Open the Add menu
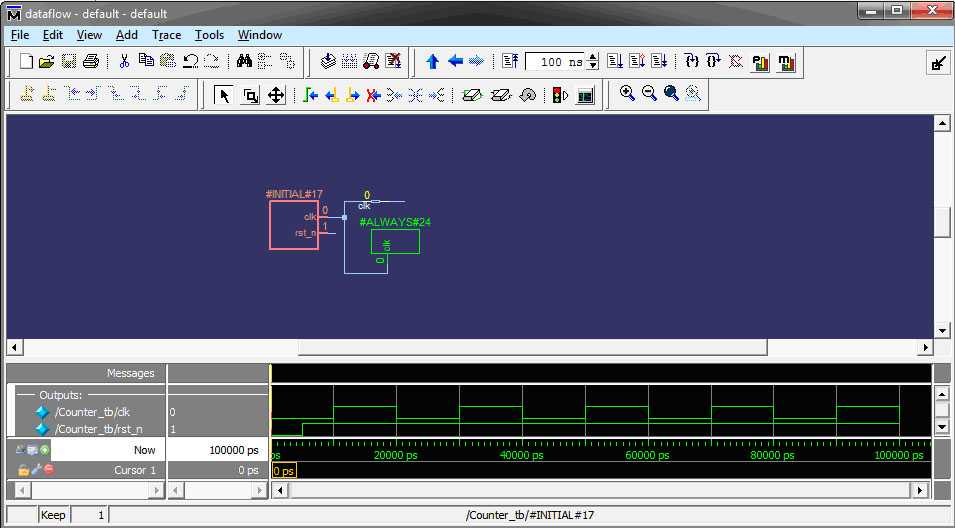This screenshot has height=528, width=955. point(127,35)
